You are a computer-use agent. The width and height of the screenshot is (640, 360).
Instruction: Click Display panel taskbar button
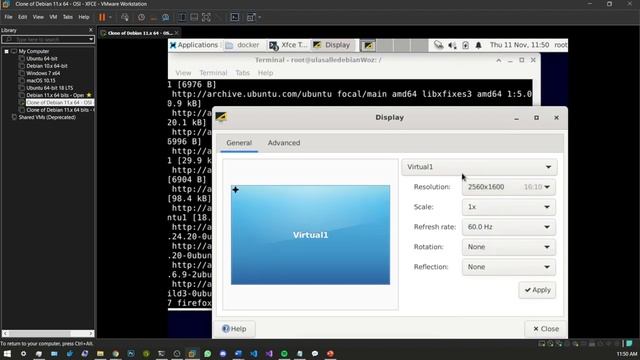pos(332,45)
